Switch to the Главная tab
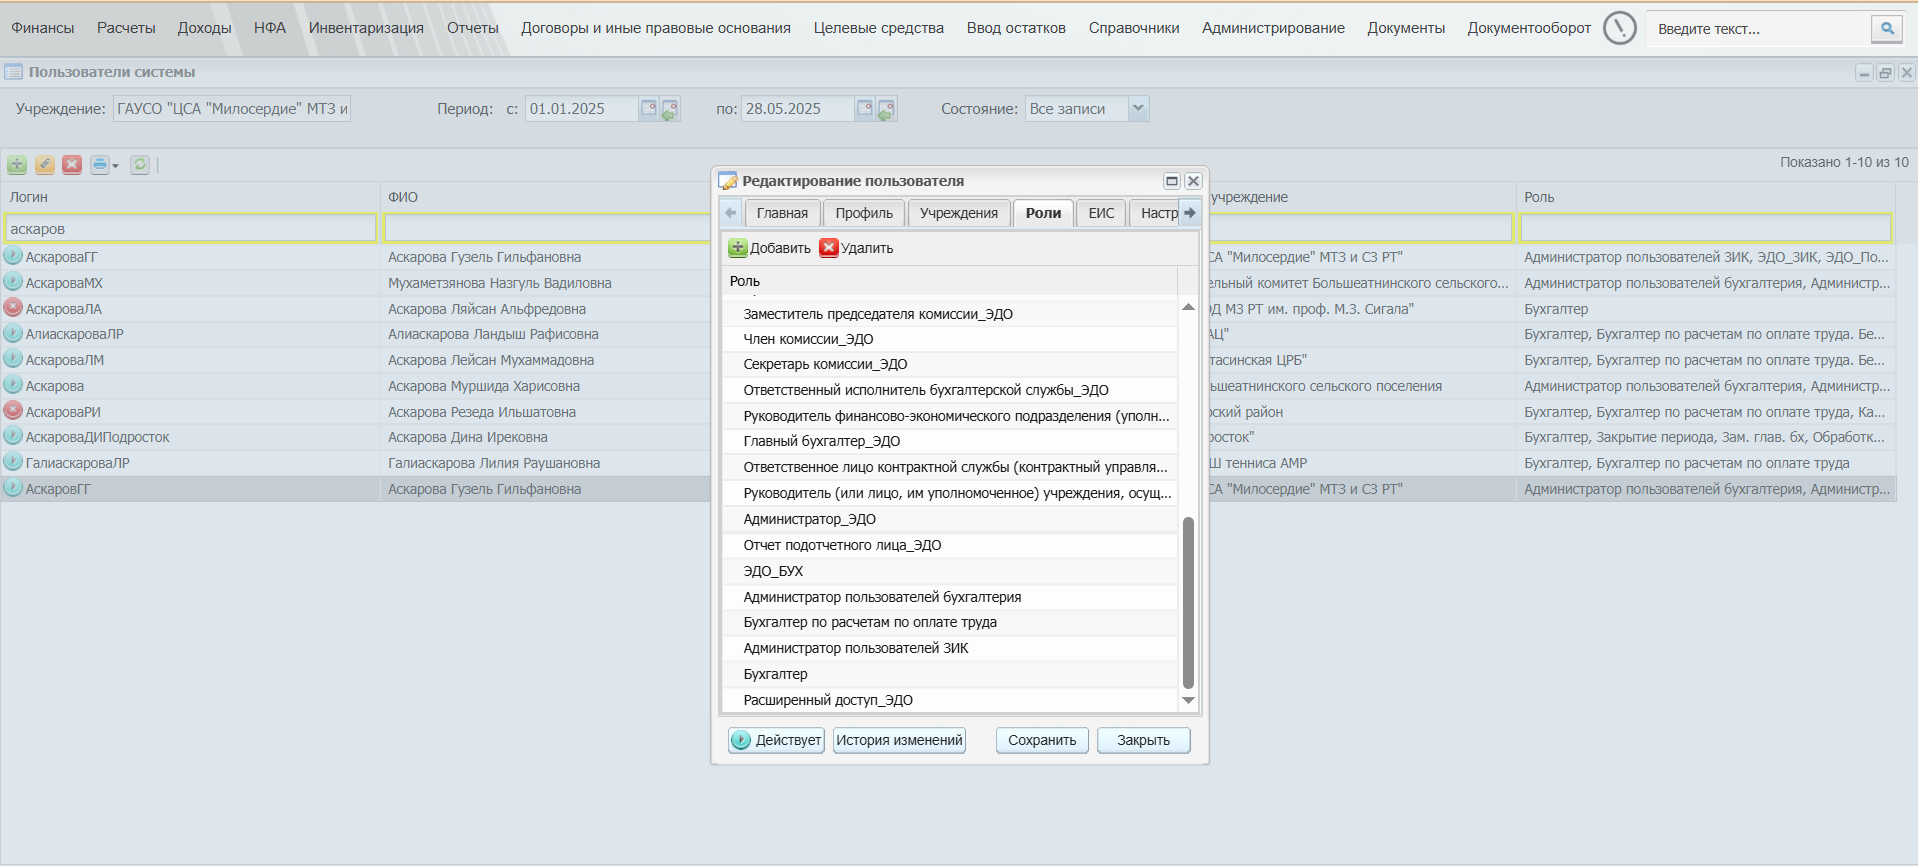The image size is (1918, 866). tap(782, 213)
